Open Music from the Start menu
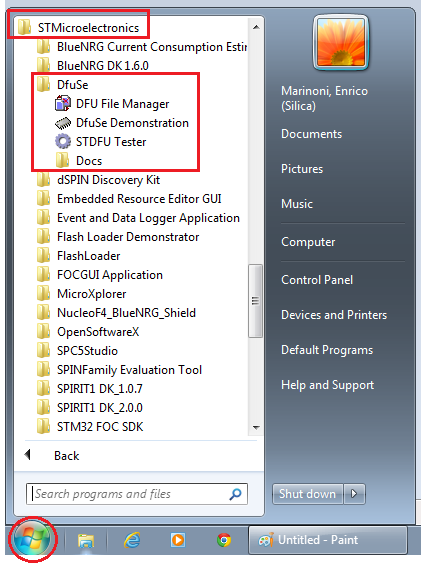This screenshot has width=421, height=566. [297, 204]
